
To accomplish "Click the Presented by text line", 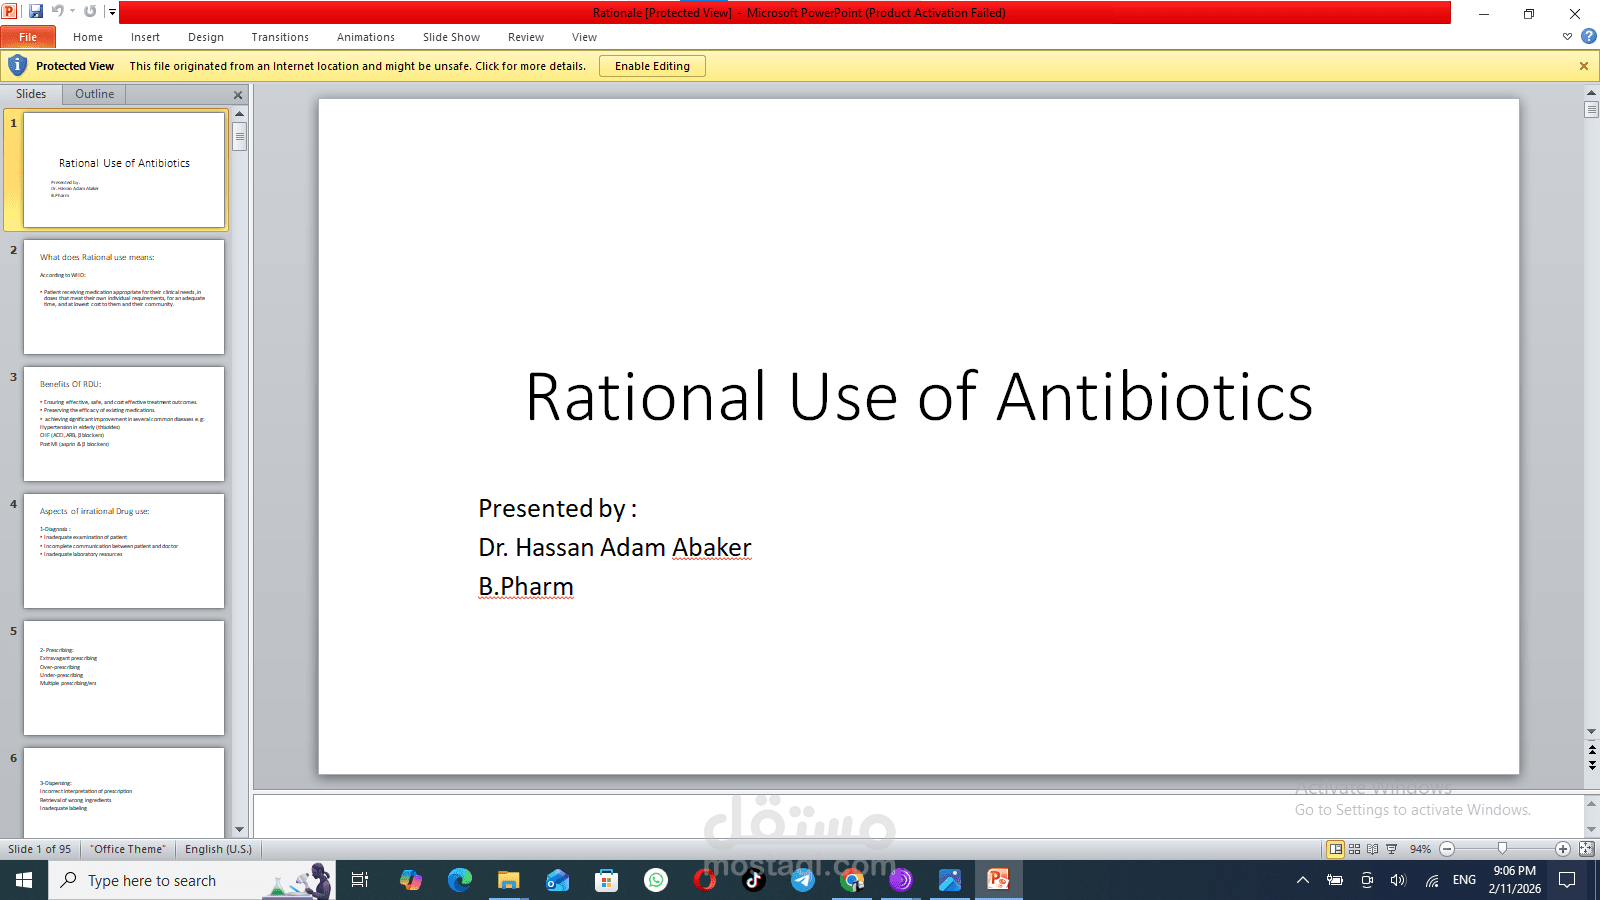I will (x=557, y=509).
